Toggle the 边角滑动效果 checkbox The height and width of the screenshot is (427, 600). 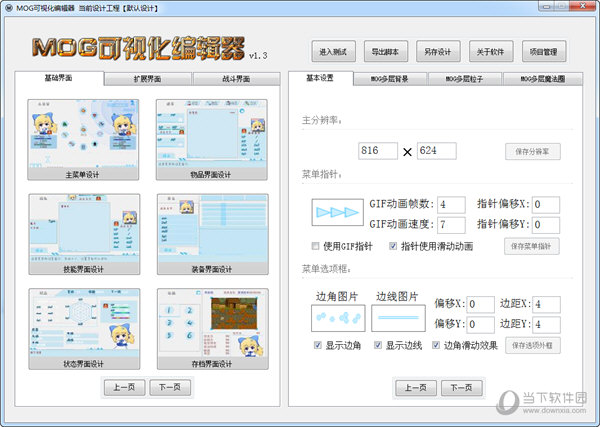(x=436, y=345)
